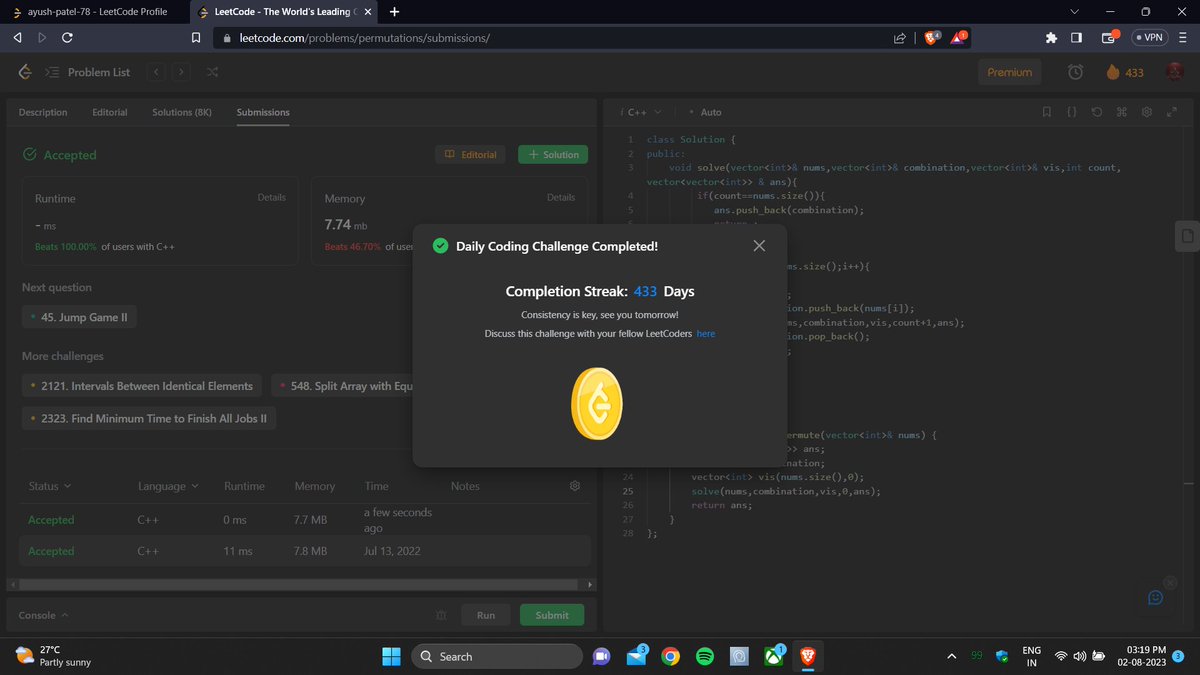1200x675 pixels.
Task: Open the user profile avatar menu
Action: tap(1175, 72)
